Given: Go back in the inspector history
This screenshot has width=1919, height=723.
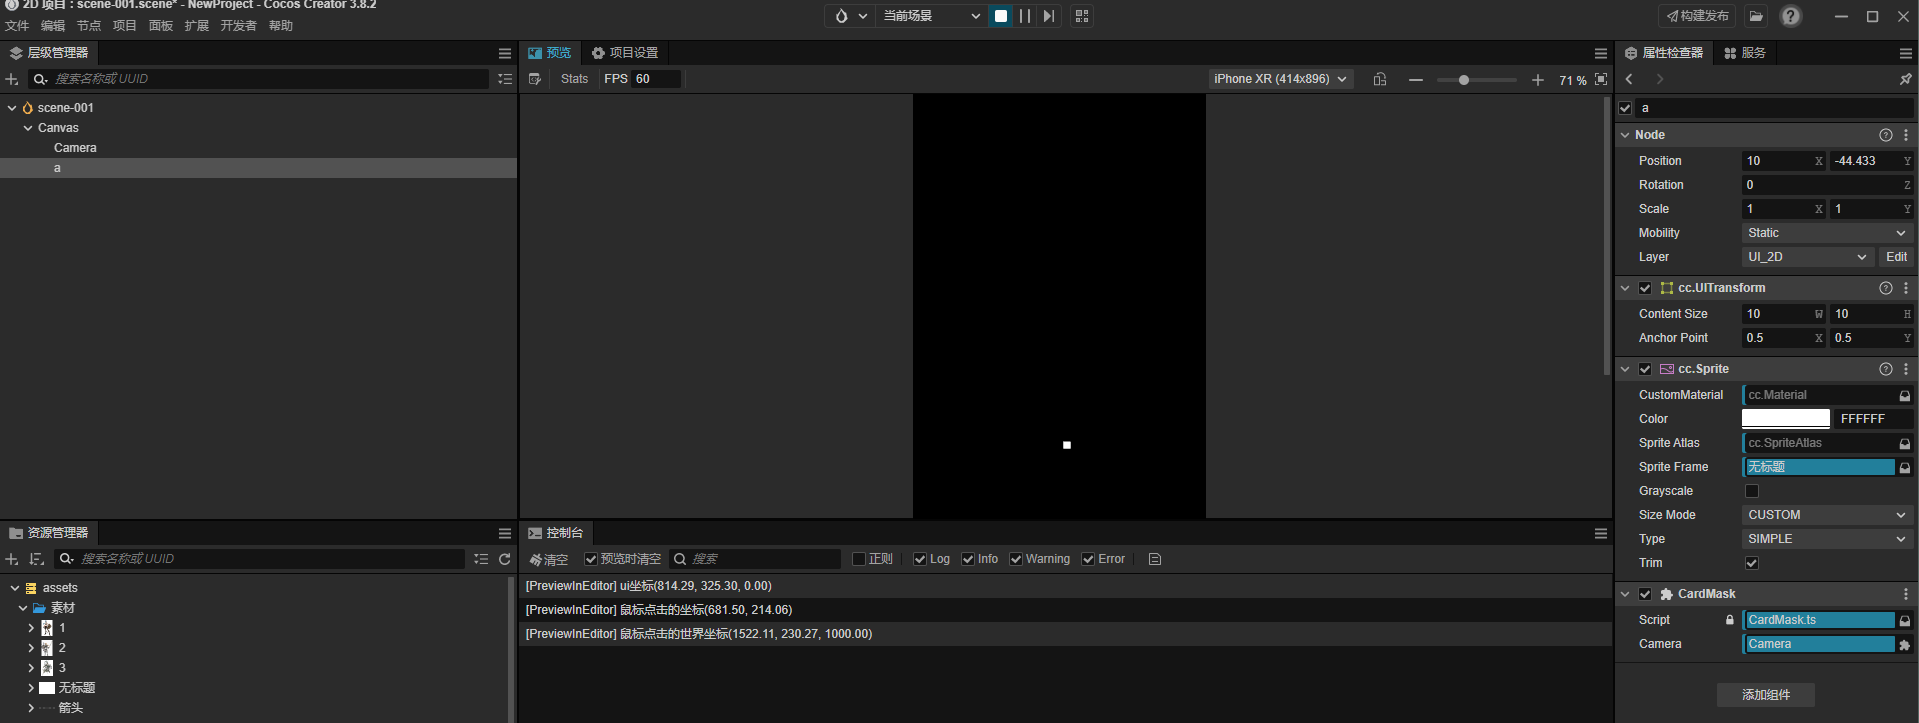Looking at the screenshot, I should [1630, 79].
